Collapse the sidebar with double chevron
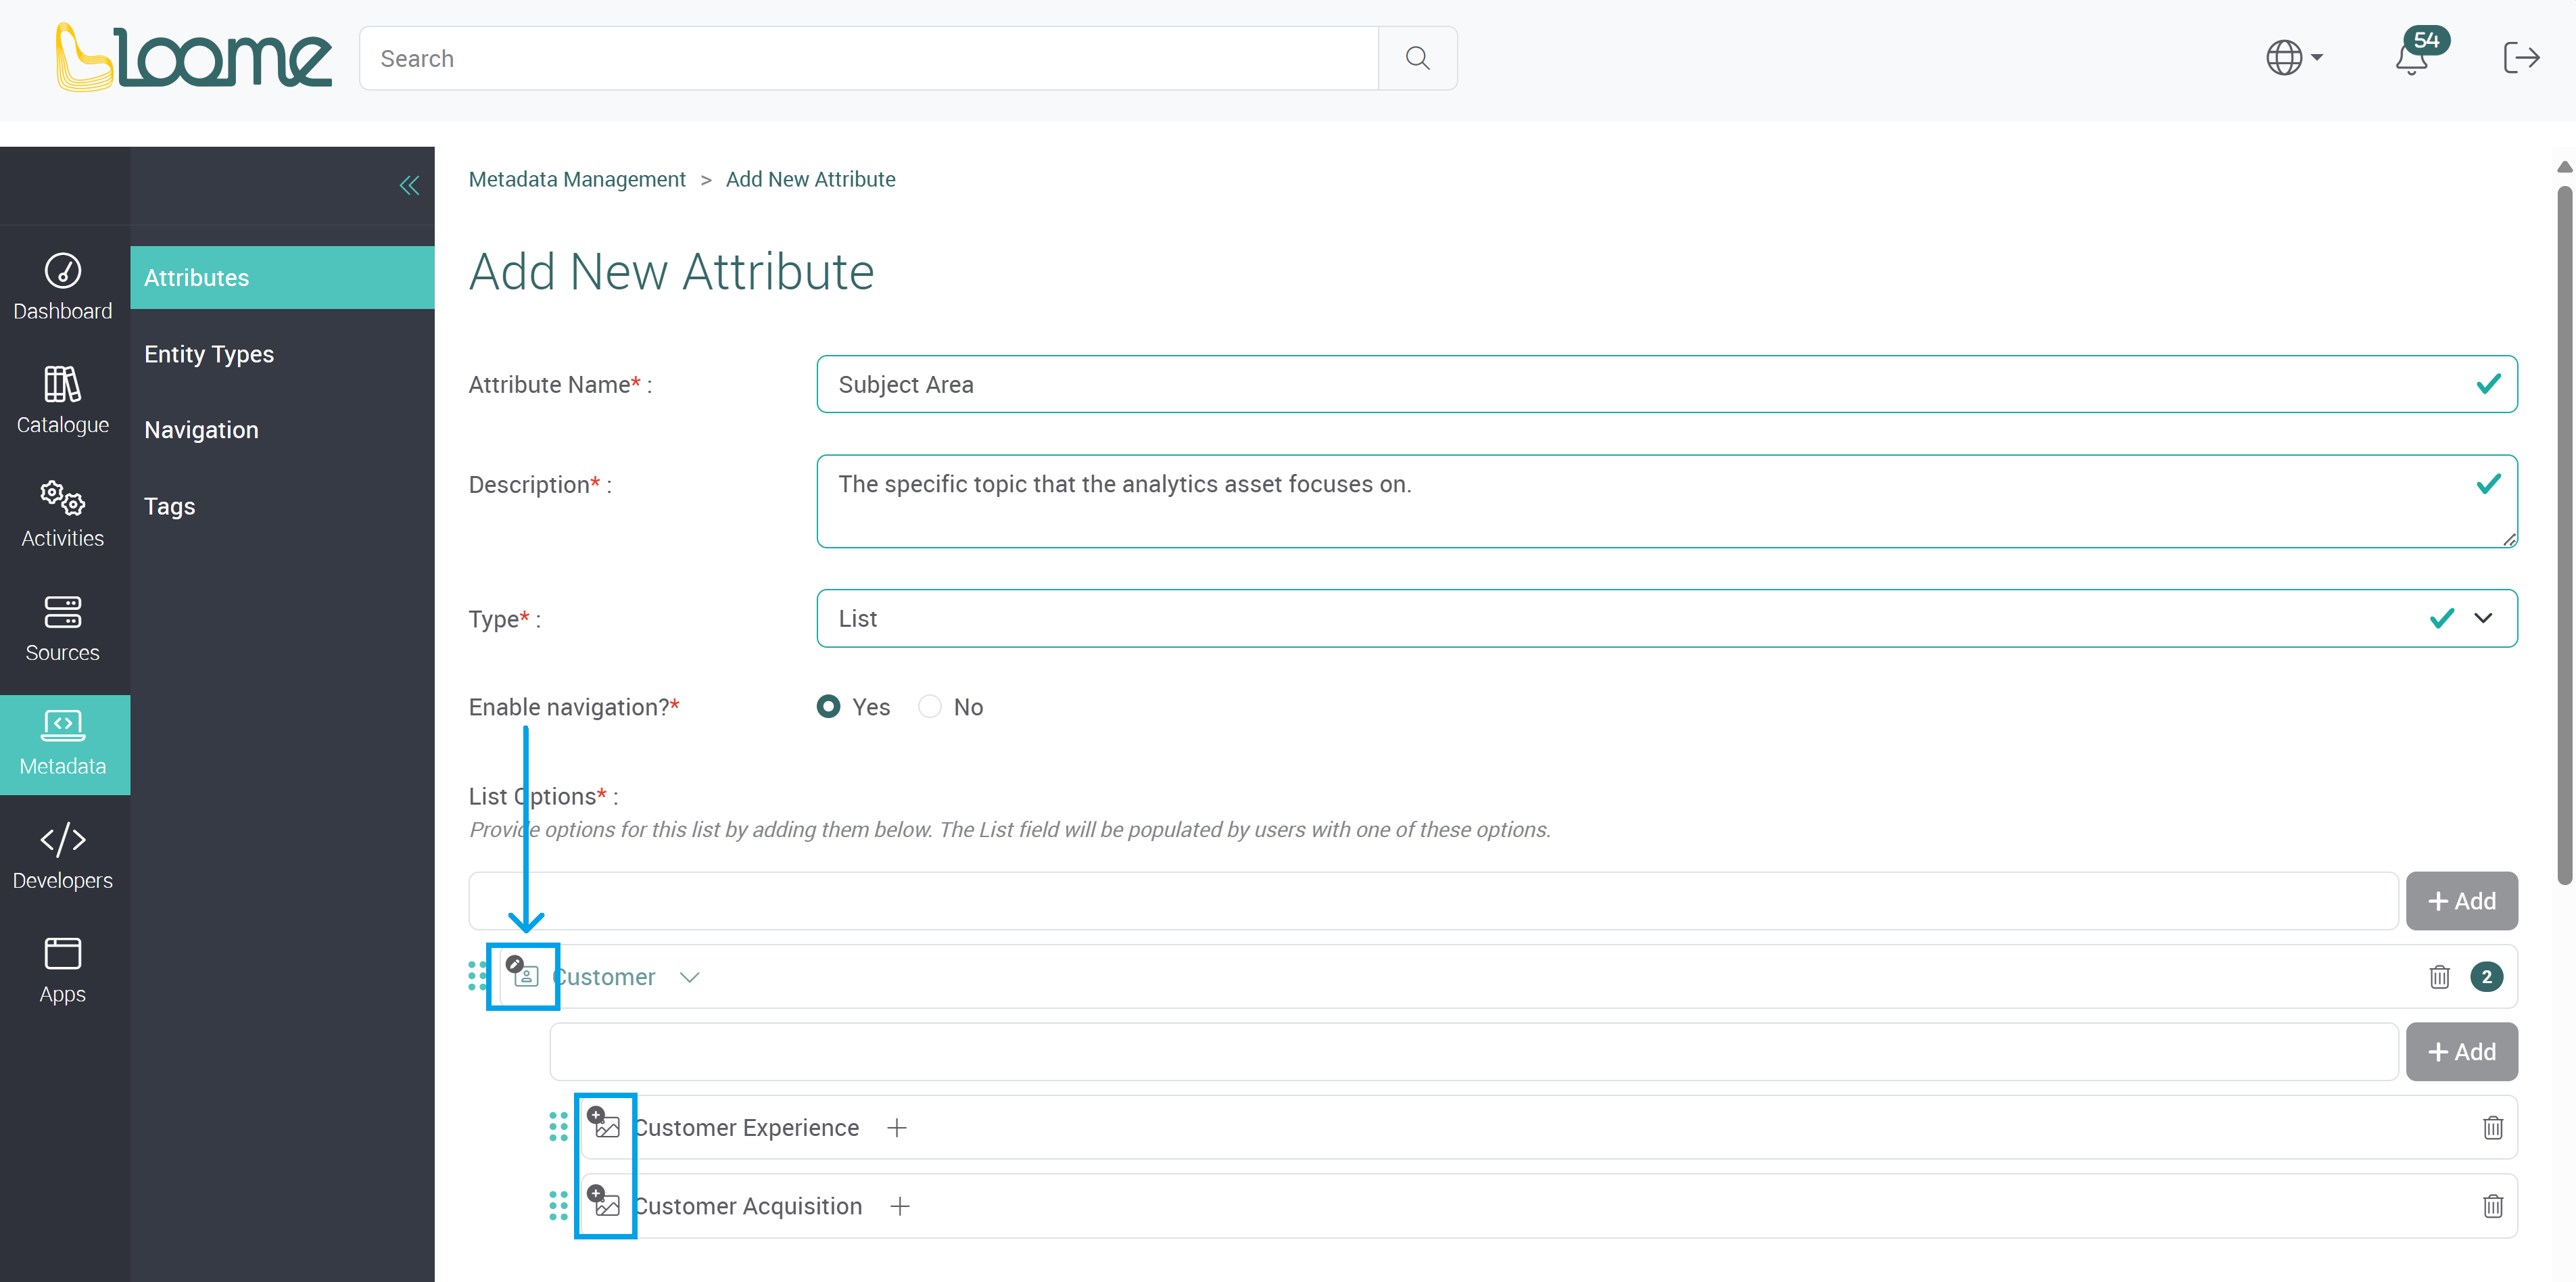The width and height of the screenshot is (2576, 1282). [x=409, y=185]
